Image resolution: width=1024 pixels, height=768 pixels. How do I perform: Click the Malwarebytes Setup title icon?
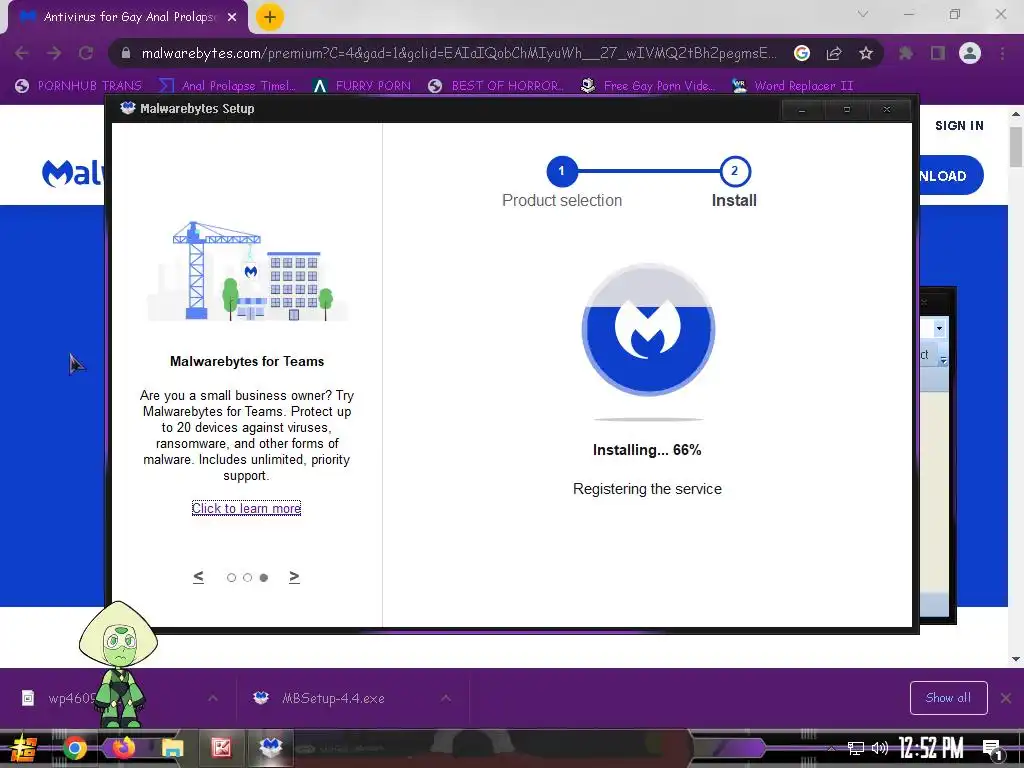(127, 108)
